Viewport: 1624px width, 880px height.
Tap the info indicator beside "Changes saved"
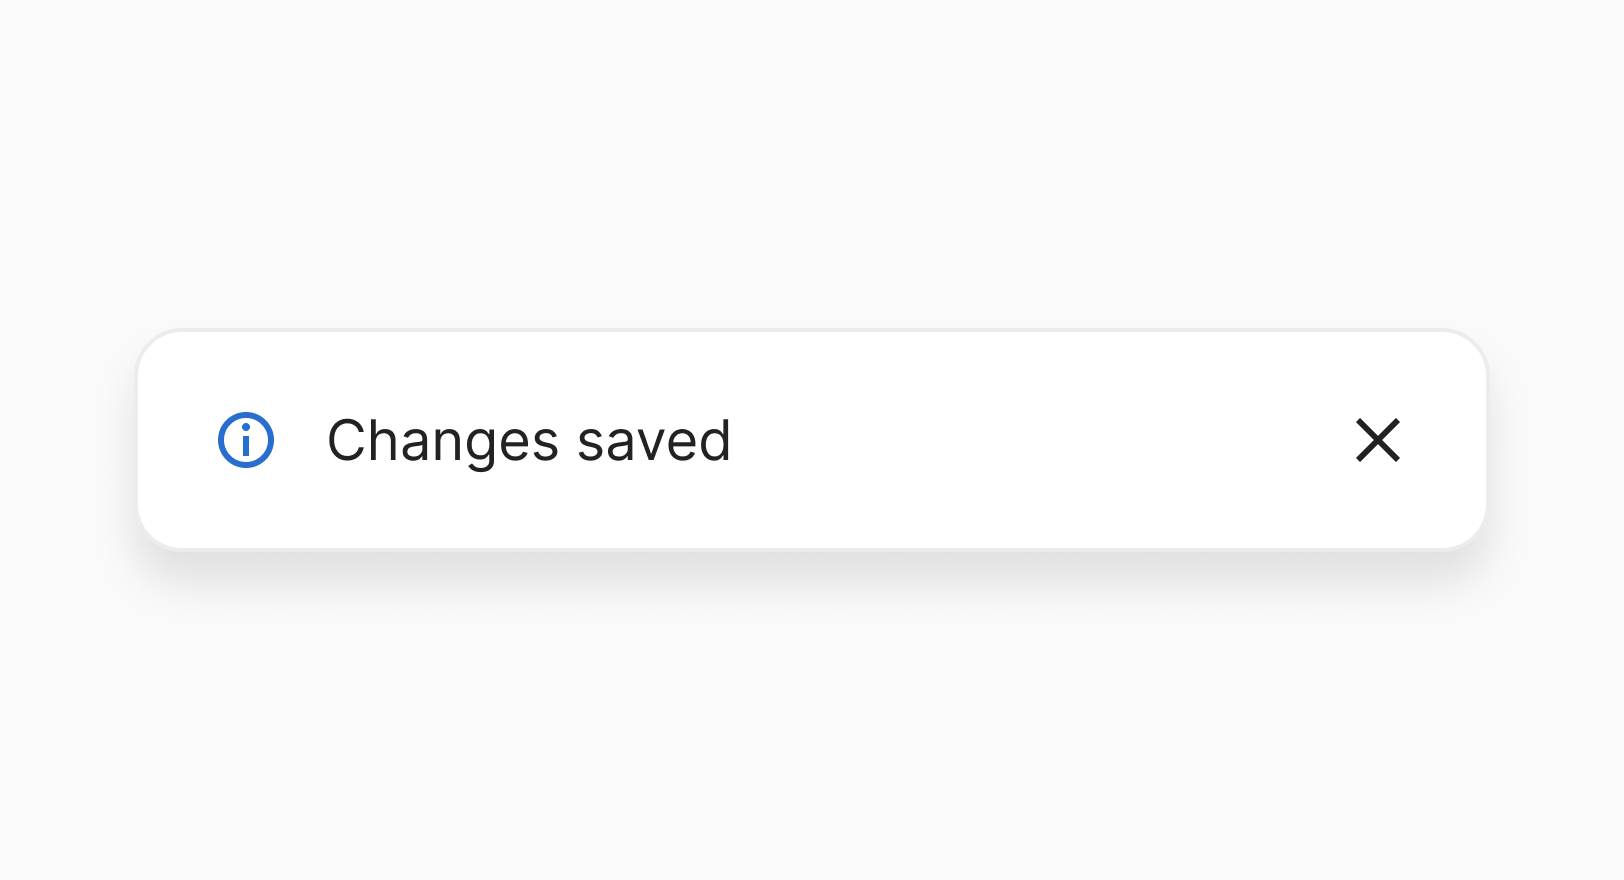[246, 440]
